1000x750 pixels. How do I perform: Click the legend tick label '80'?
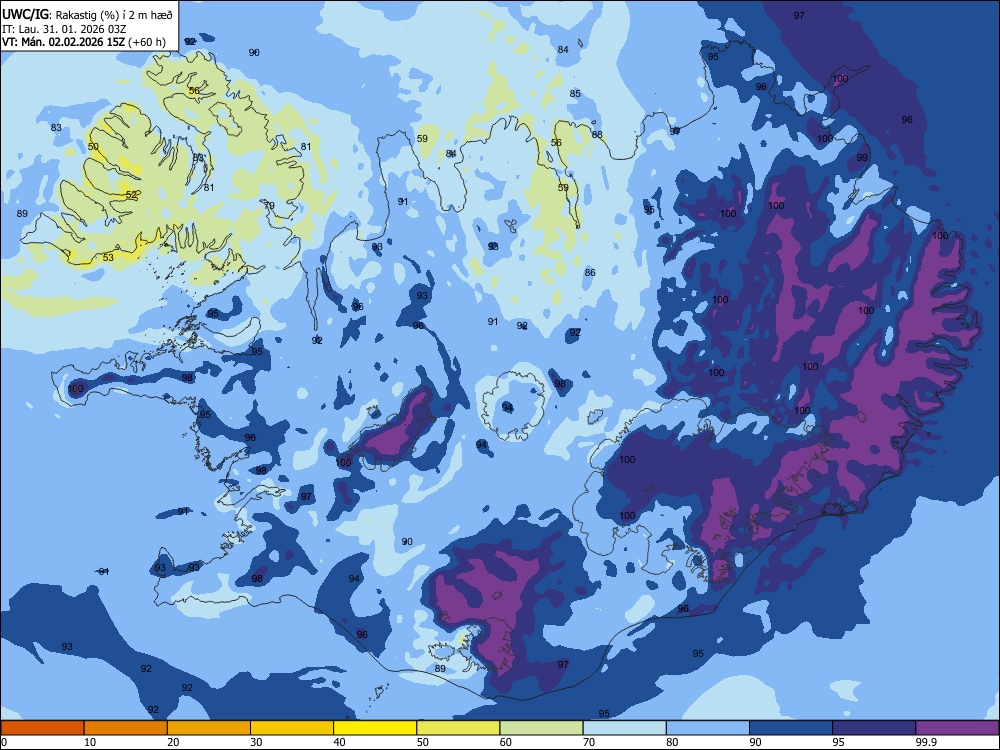[672, 742]
